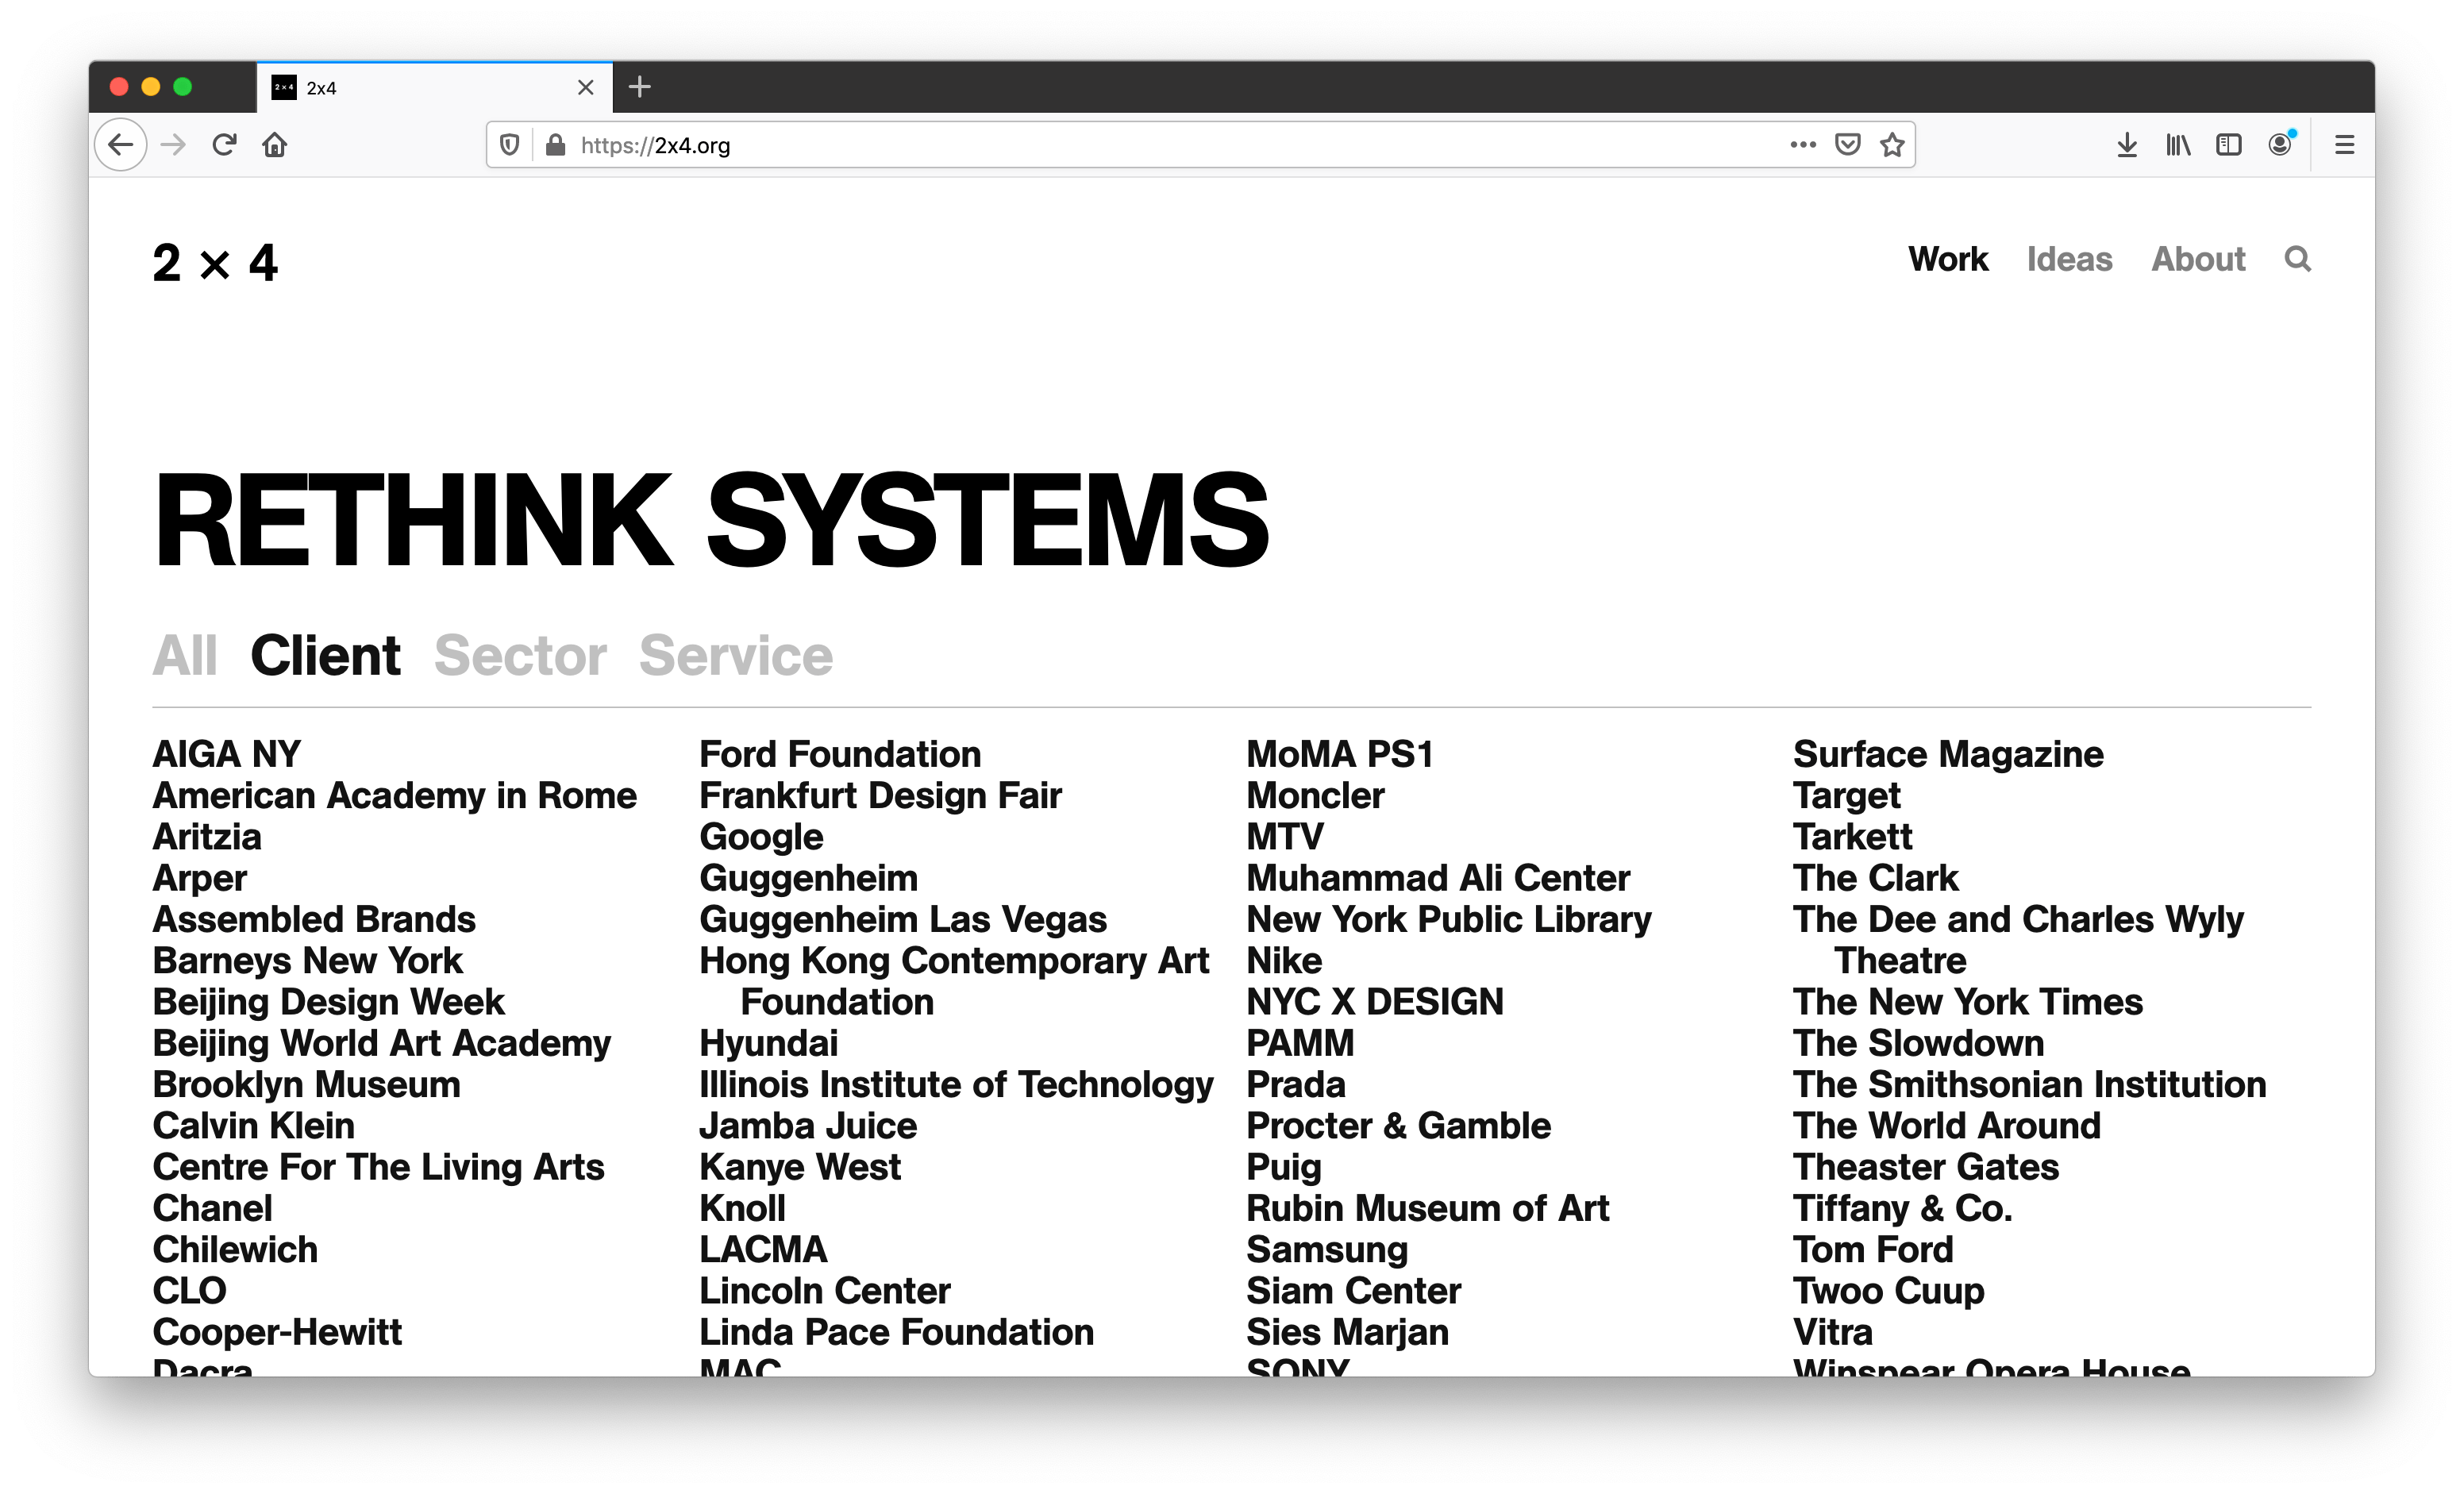The width and height of the screenshot is (2464, 1494).
Task: Click the browser back arrow button
Action: [121, 145]
